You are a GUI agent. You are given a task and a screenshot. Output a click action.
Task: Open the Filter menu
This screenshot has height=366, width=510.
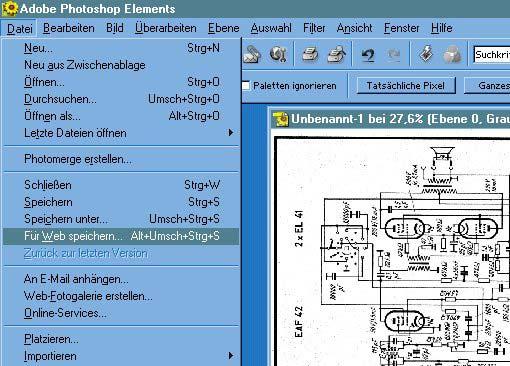314,28
